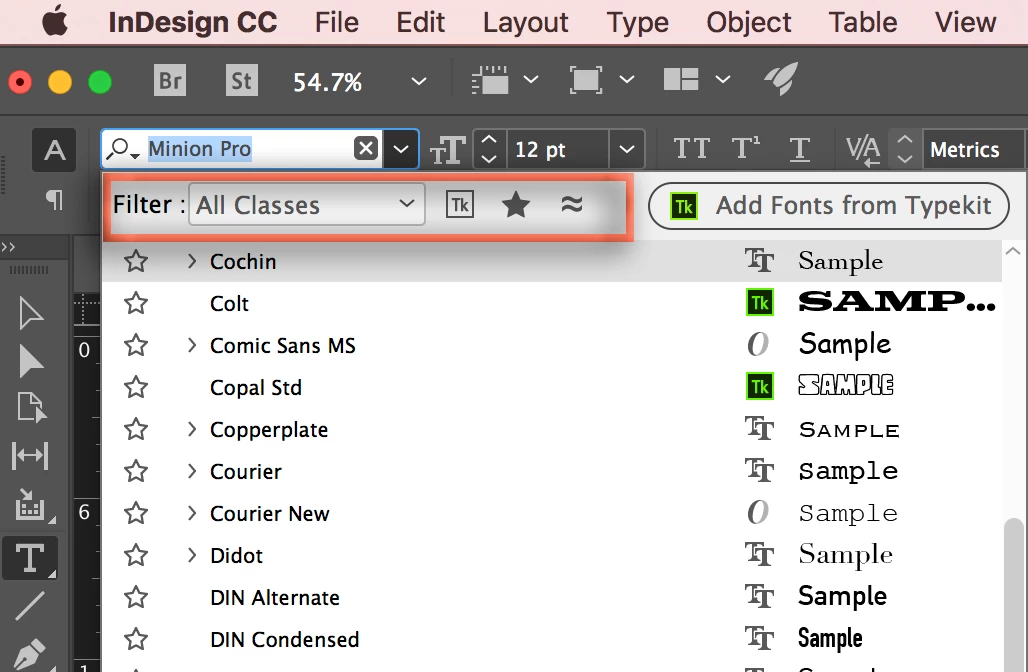The width and height of the screenshot is (1028, 672).
Task: Favorite the DIN Alternate star
Action: coord(136,597)
